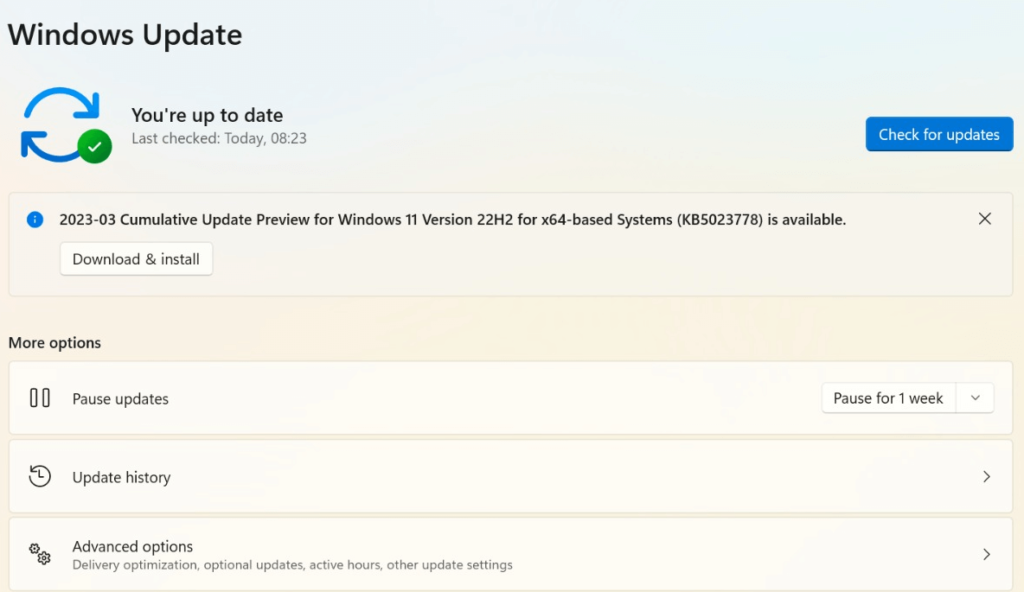Image resolution: width=1024 pixels, height=592 pixels.
Task: Click the "You're up to date" status text
Action: pos(207,115)
